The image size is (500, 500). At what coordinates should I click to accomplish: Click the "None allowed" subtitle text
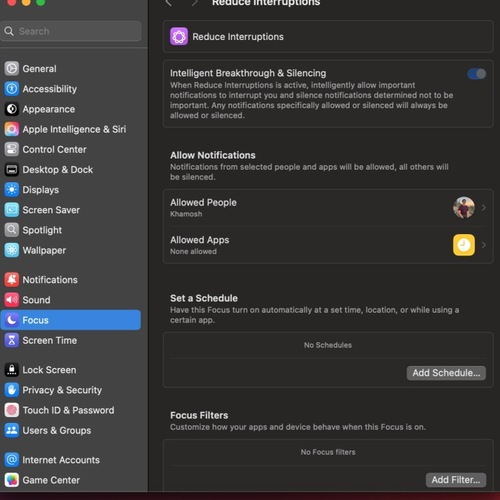(x=193, y=251)
